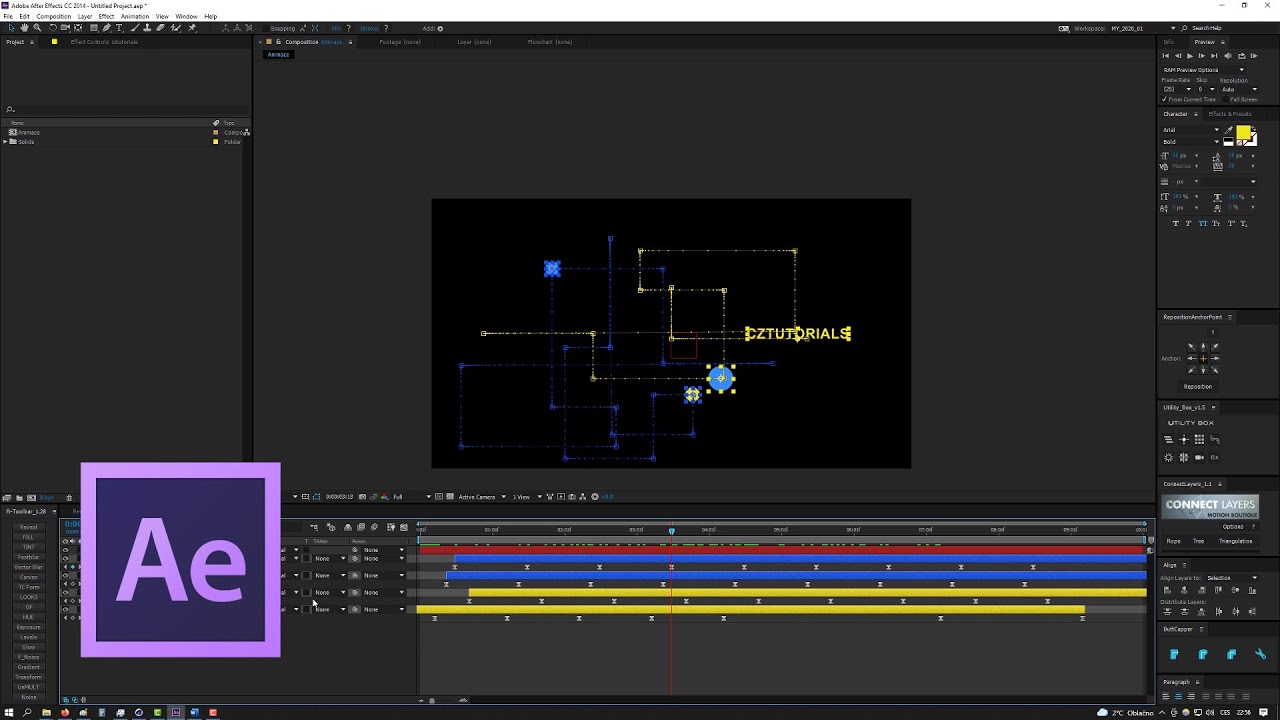Select the Hand tool
The height and width of the screenshot is (720, 1280).
[24, 28]
